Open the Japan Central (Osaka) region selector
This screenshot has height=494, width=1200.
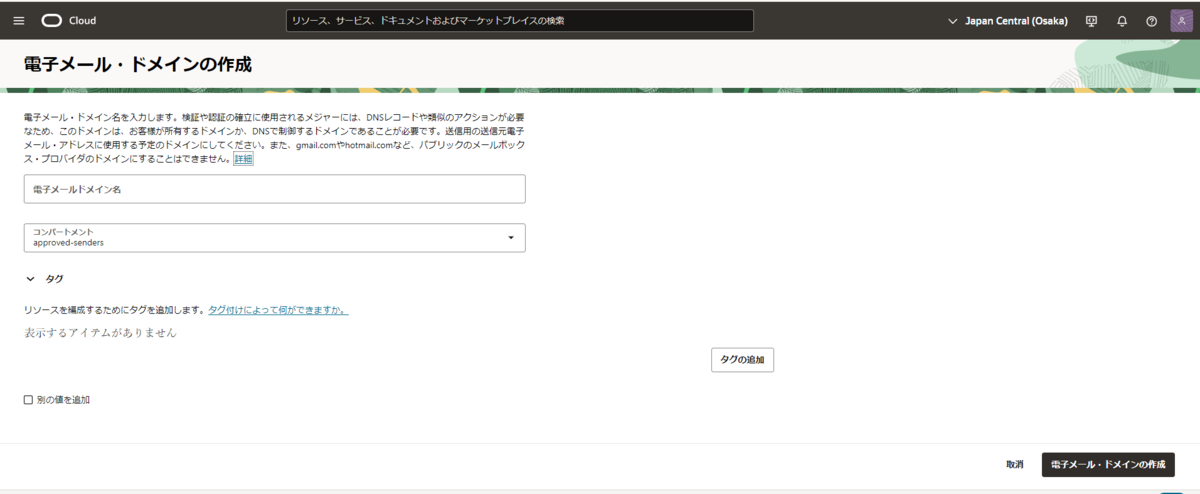[1008, 20]
